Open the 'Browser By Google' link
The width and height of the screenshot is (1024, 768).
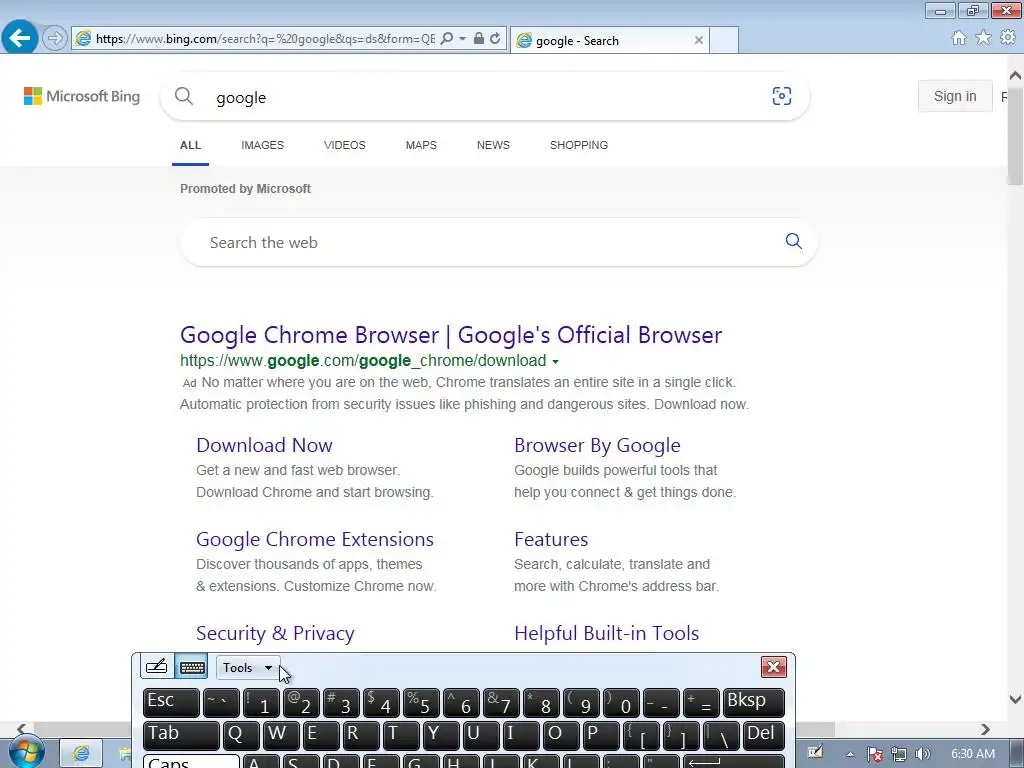(597, 445)
